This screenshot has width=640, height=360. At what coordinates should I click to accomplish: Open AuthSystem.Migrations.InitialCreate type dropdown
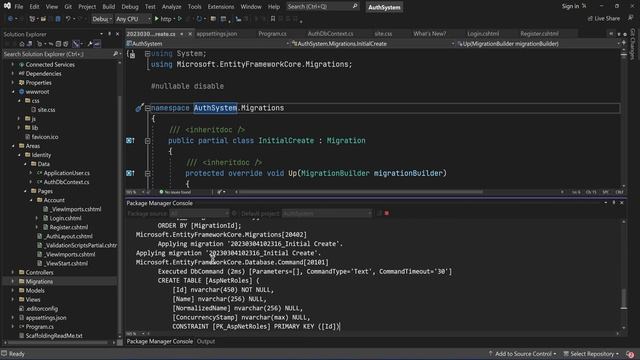click(x=373, y=44)
